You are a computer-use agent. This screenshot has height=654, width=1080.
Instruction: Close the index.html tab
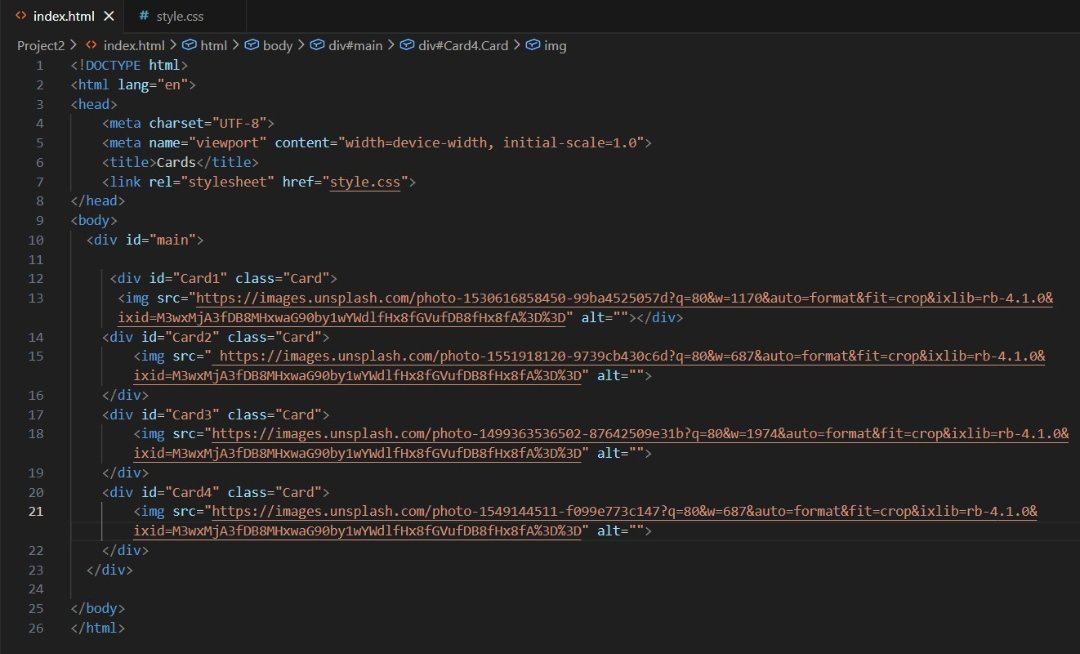click(109, 16)
